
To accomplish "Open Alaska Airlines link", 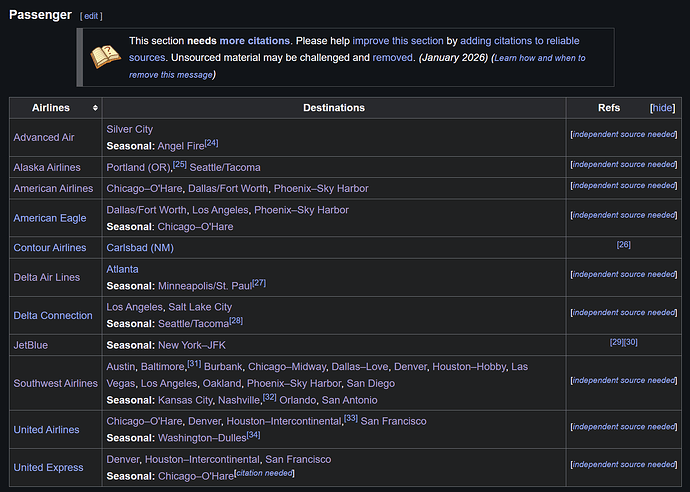I will [47, 167].
